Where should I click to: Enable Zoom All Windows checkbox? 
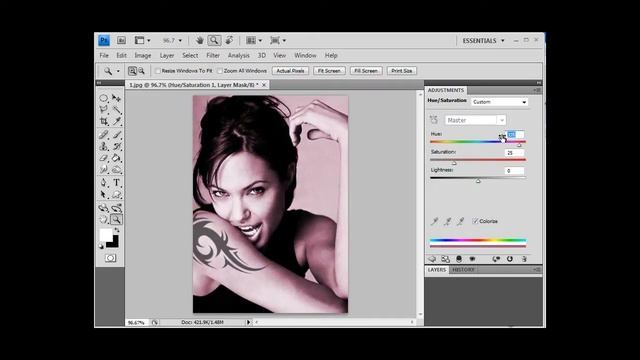click(x=220, y=71)
